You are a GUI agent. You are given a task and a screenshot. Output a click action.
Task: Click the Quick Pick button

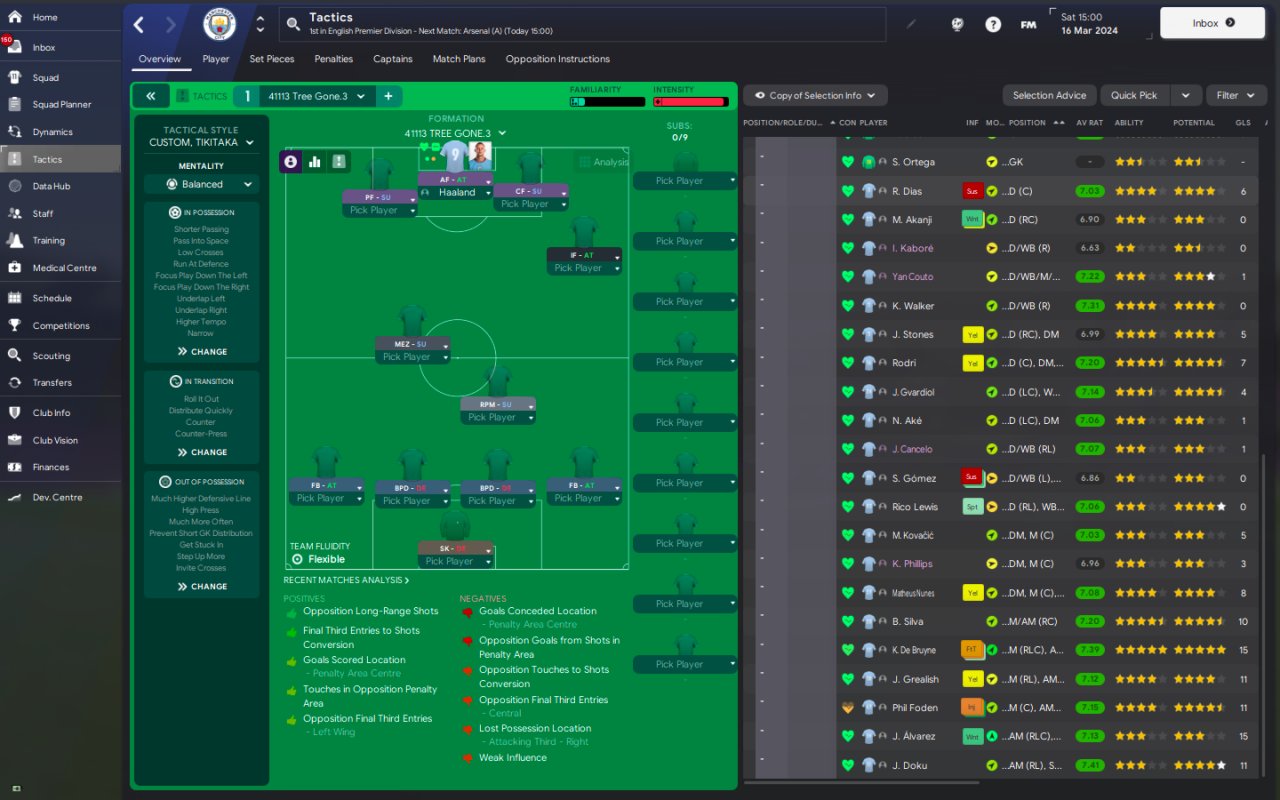tap(1134, 95)
